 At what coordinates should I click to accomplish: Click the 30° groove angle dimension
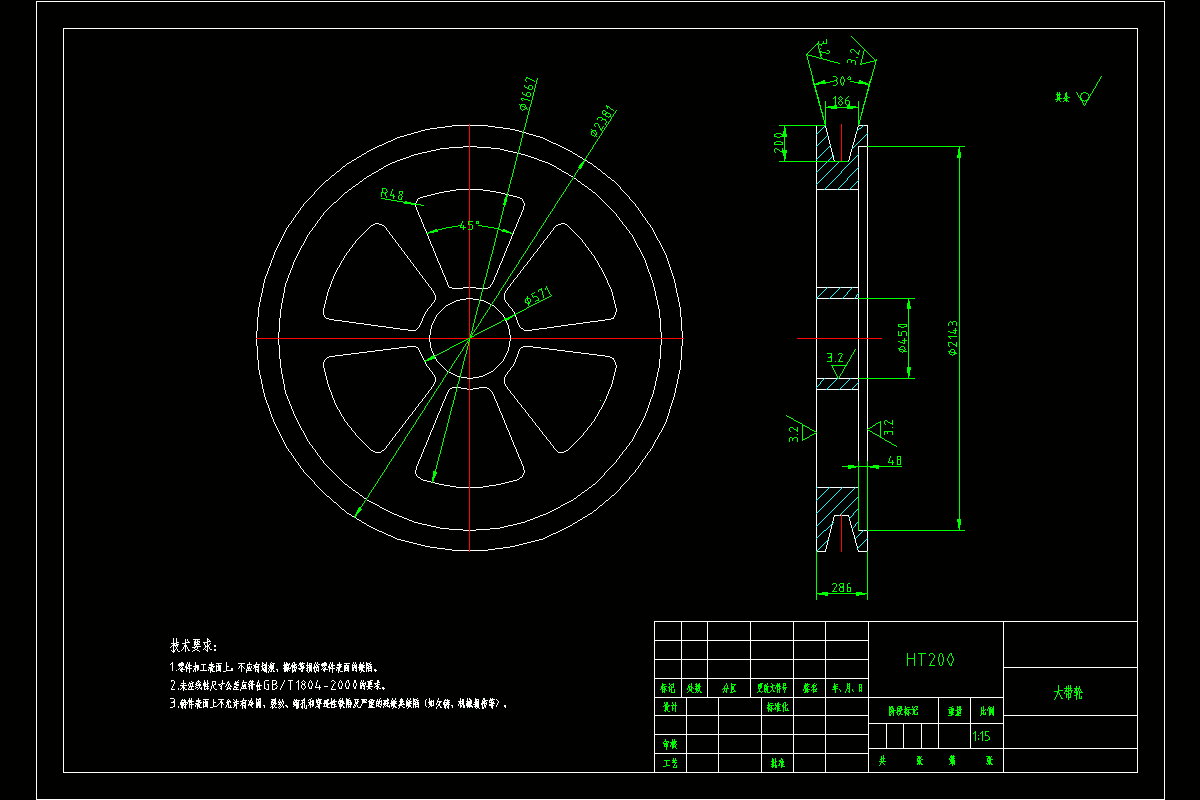click(x=840, y=81)
